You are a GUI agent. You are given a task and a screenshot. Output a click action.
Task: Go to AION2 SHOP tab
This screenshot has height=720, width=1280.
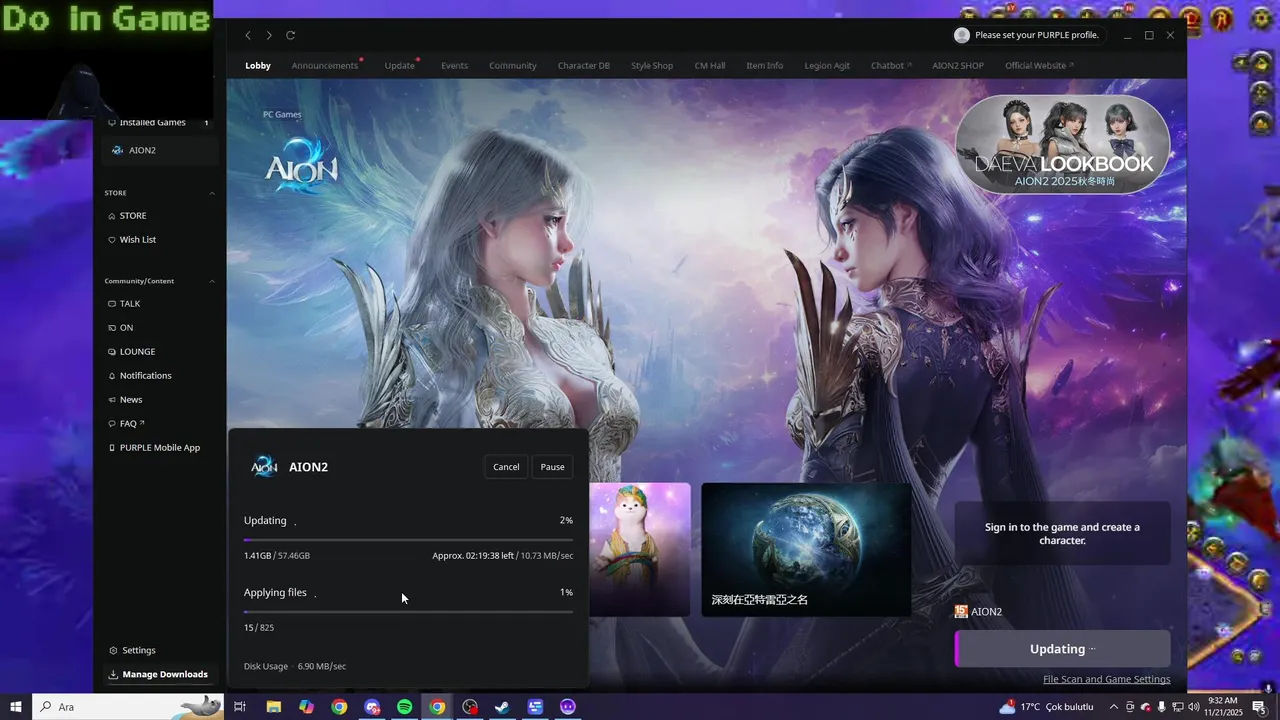pos(958,66)
